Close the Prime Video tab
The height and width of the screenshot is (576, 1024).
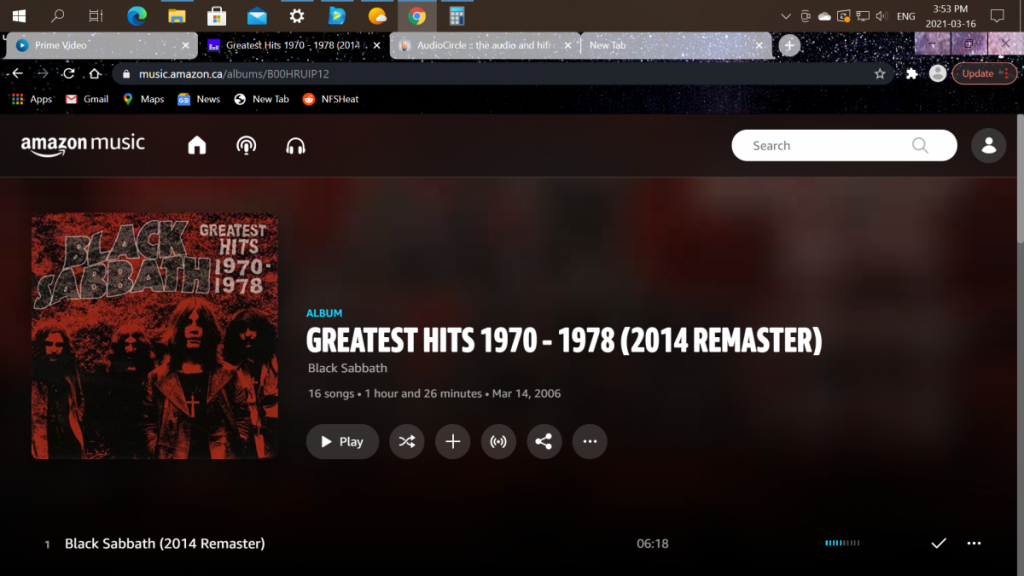[x=185, y=45]
